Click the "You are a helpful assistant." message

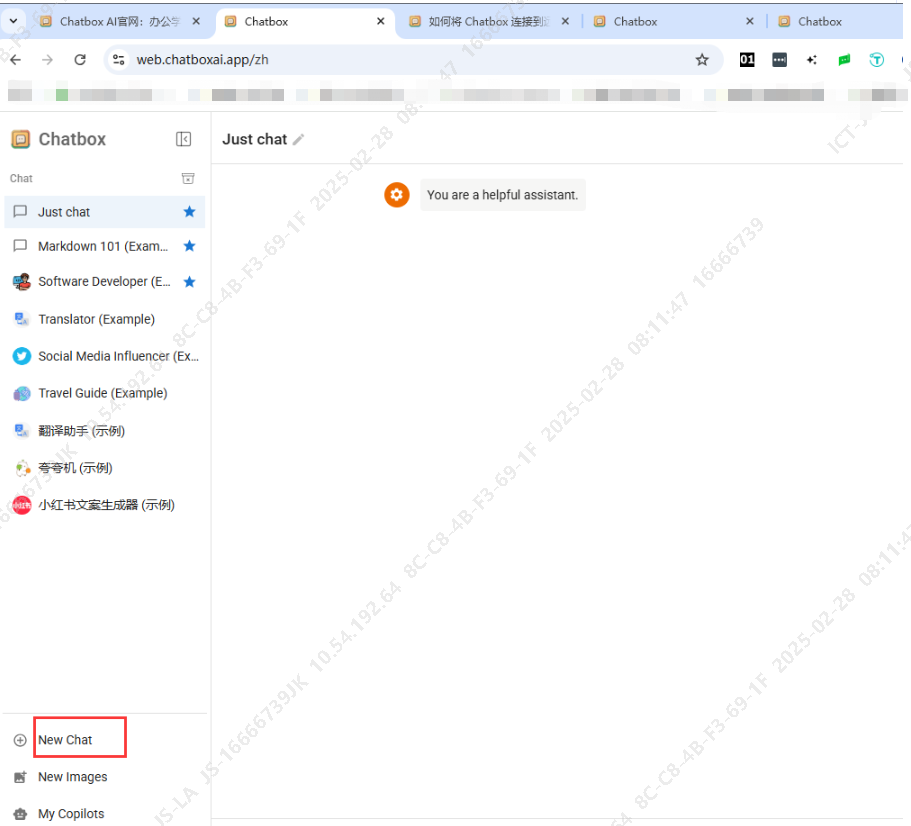(x=503, y=195)
